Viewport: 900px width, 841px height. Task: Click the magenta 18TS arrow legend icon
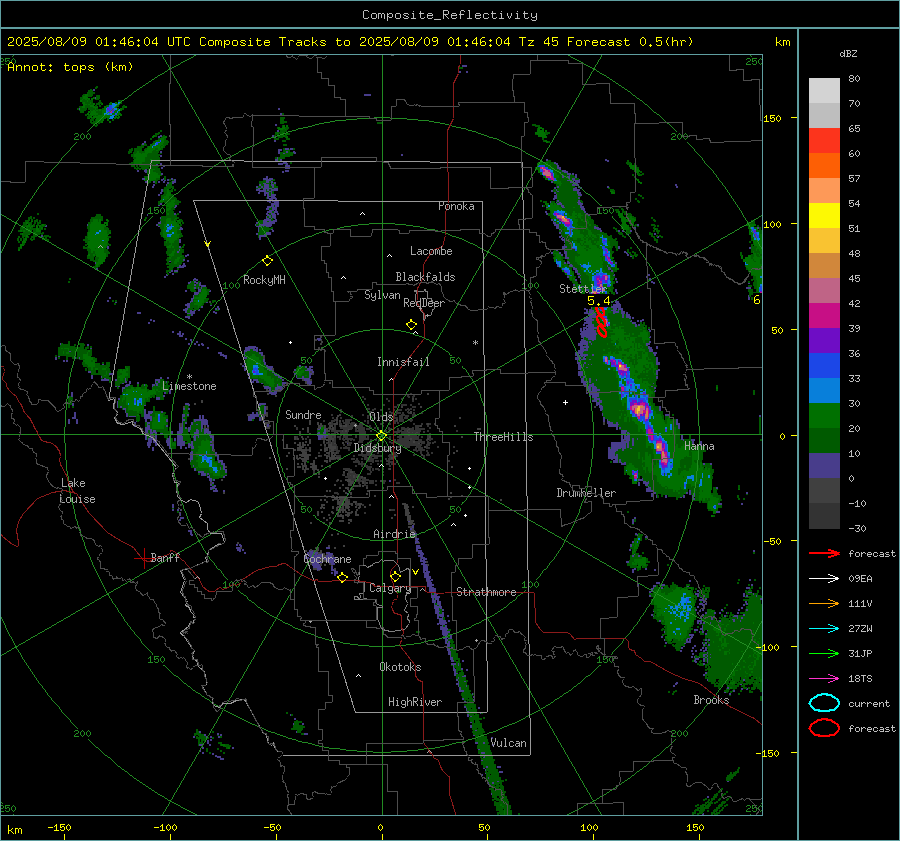824,679
